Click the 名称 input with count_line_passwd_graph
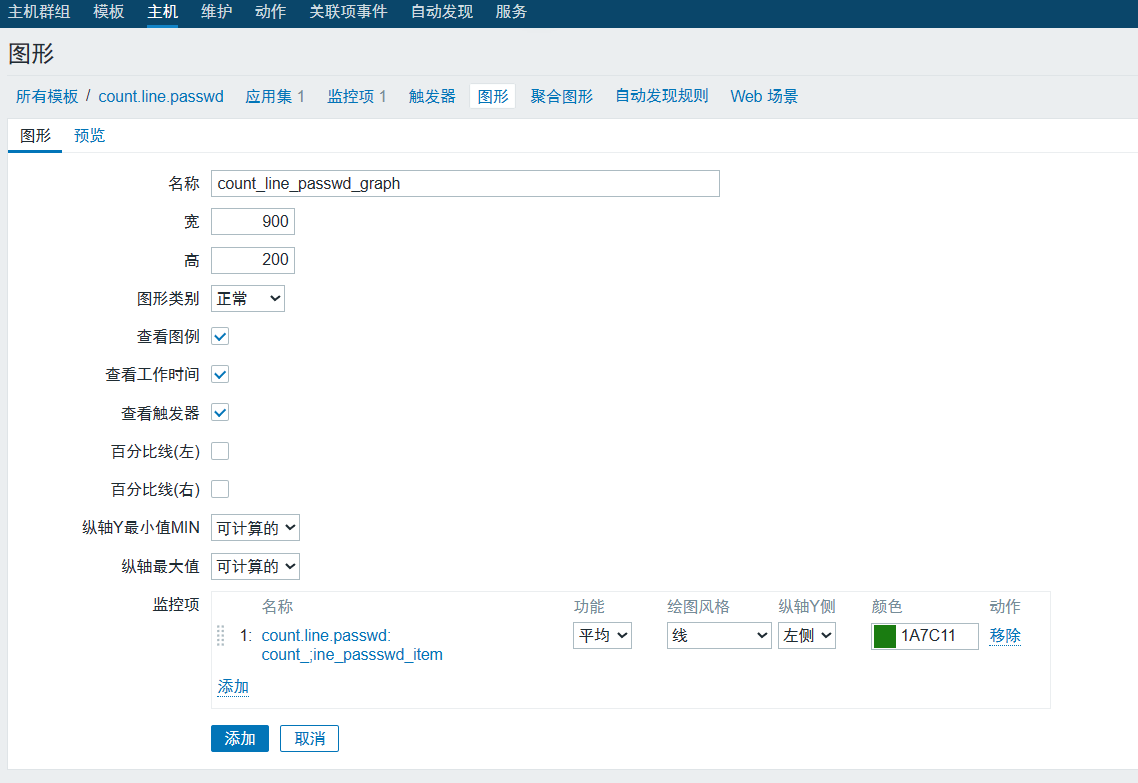 pos(465,184)
